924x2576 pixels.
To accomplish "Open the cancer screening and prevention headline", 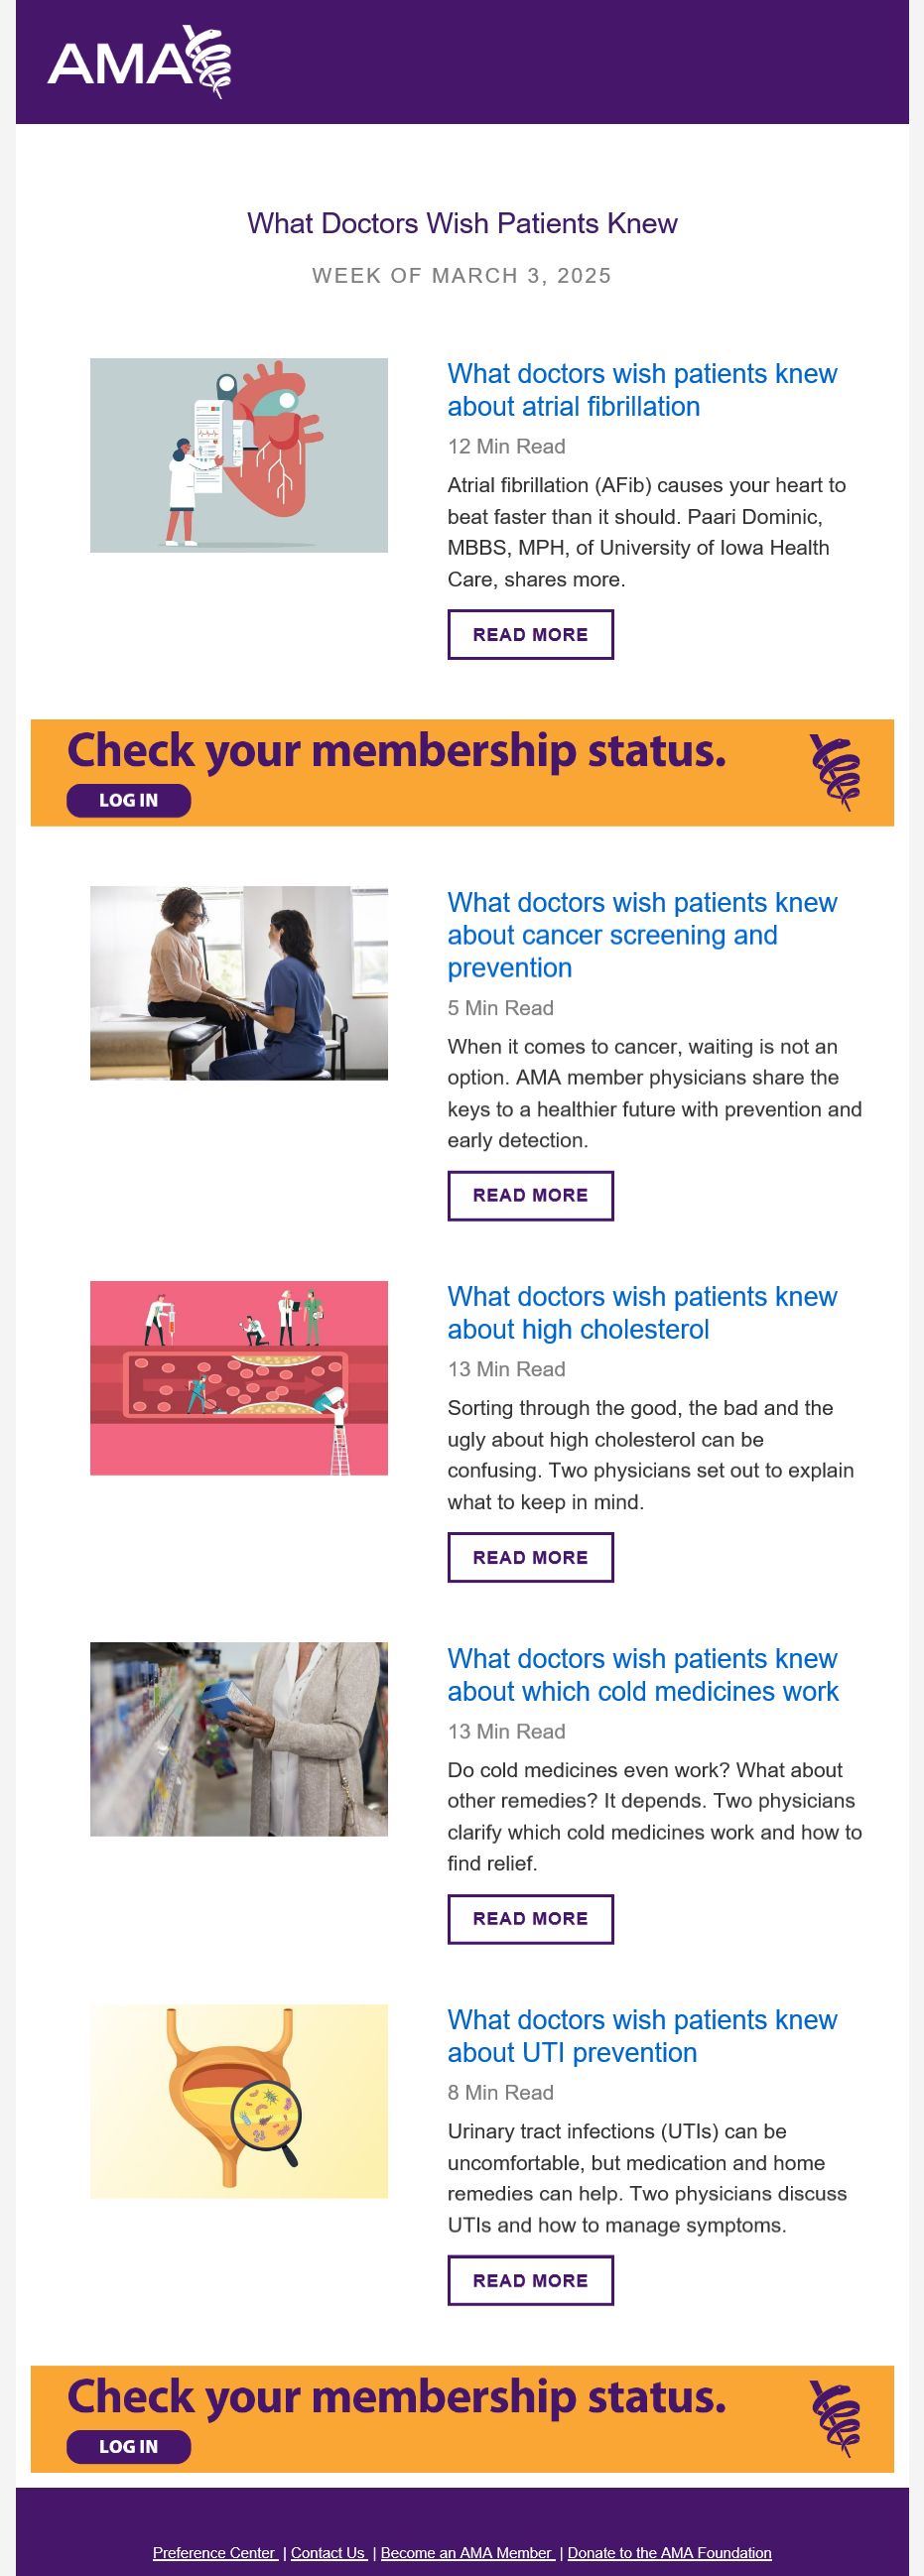I will click(x=641, y=935).
